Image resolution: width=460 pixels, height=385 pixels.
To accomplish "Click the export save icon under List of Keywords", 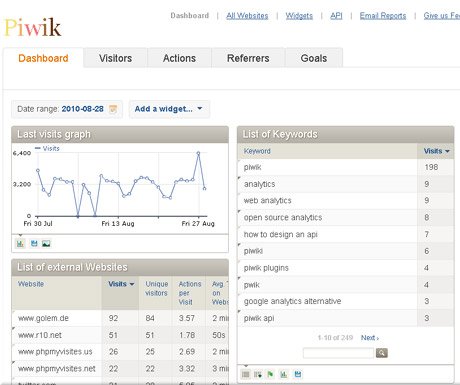I will 298,374.
